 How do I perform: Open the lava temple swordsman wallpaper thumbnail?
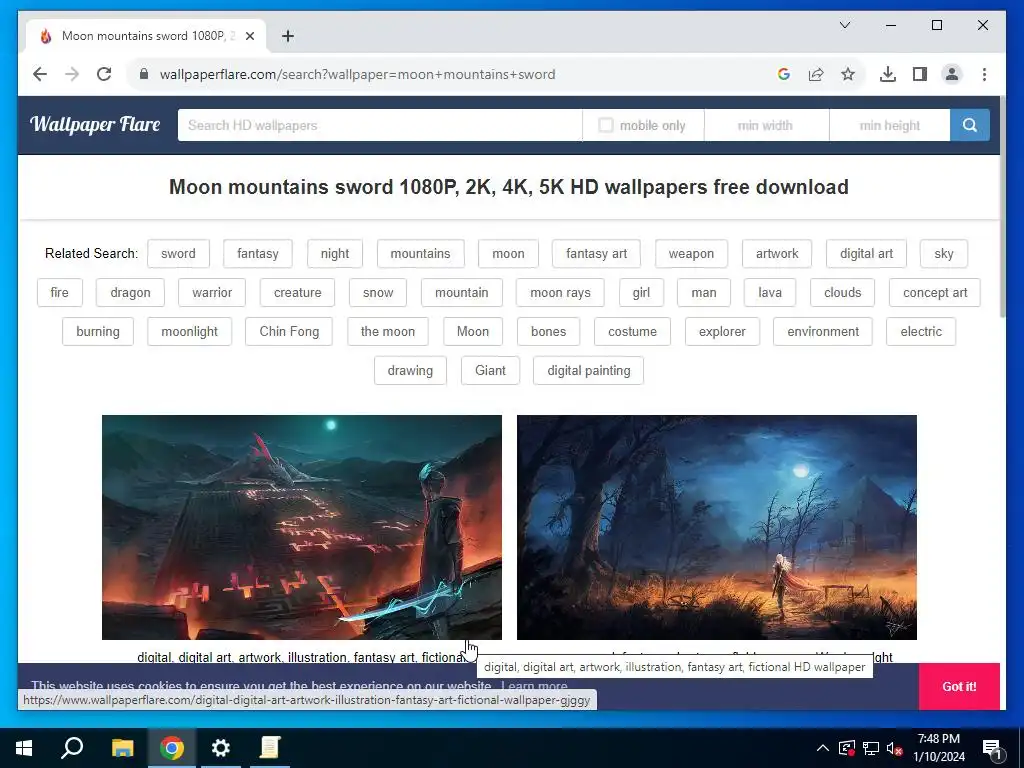[302, 527]
